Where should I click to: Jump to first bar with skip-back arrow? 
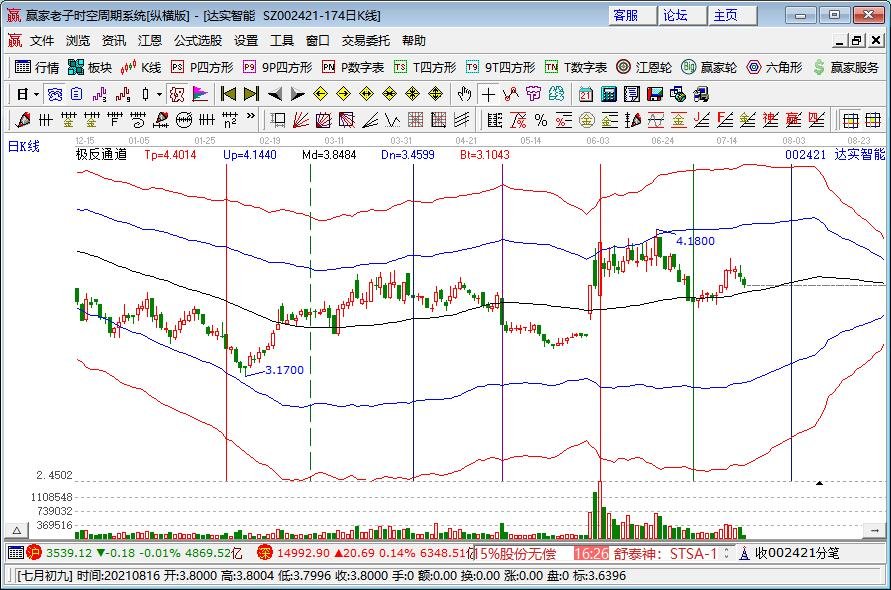point(228,94)
